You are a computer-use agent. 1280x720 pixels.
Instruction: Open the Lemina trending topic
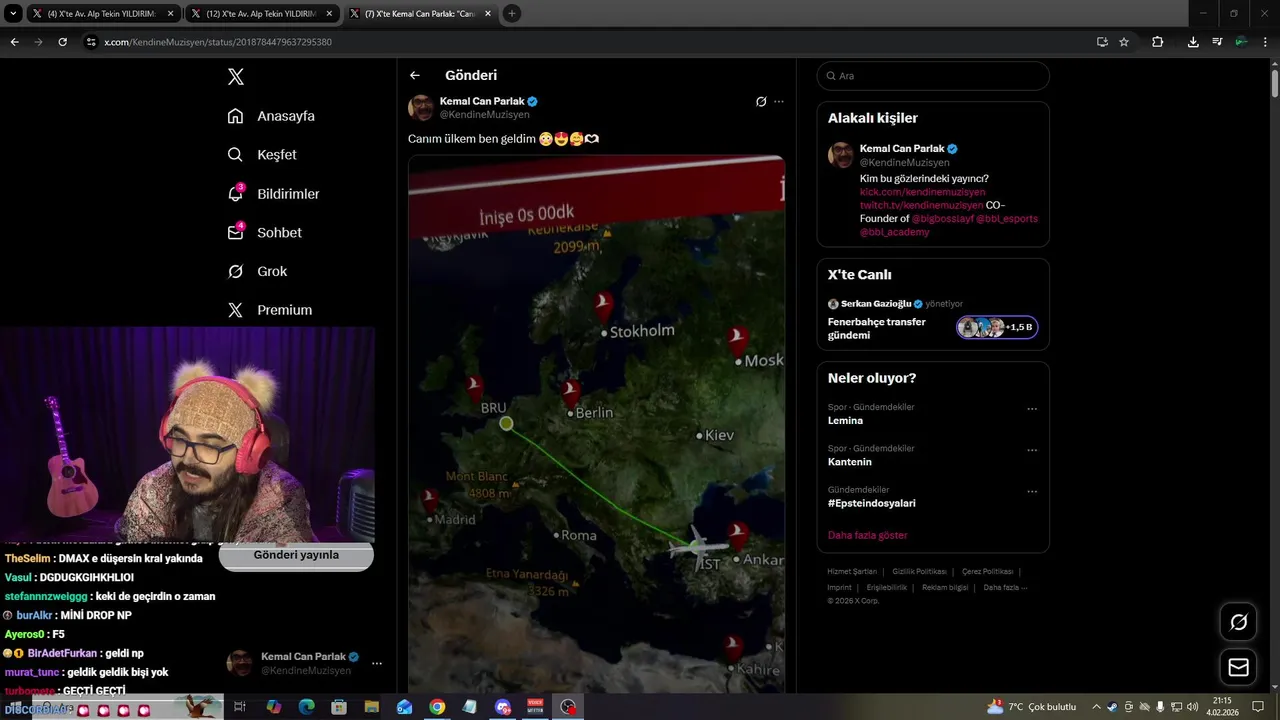coord(845,421)
